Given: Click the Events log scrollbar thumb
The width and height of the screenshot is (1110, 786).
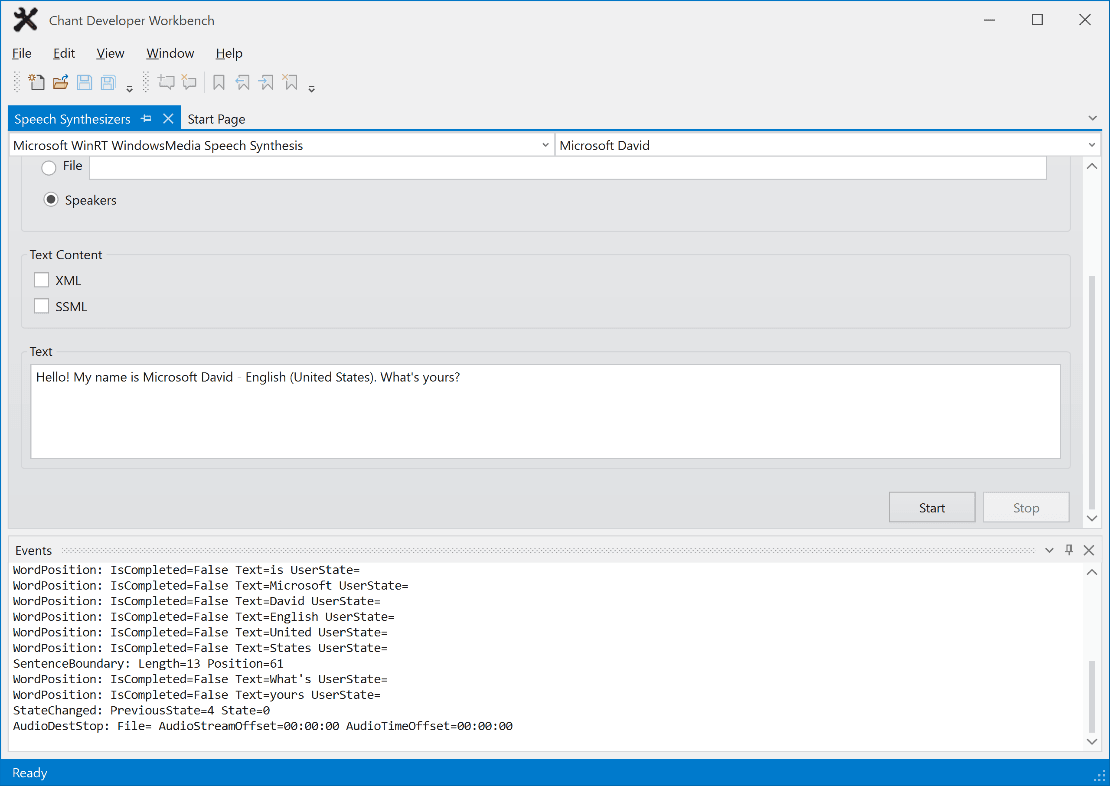Looking at the screenshot, I should [1092, 696].
